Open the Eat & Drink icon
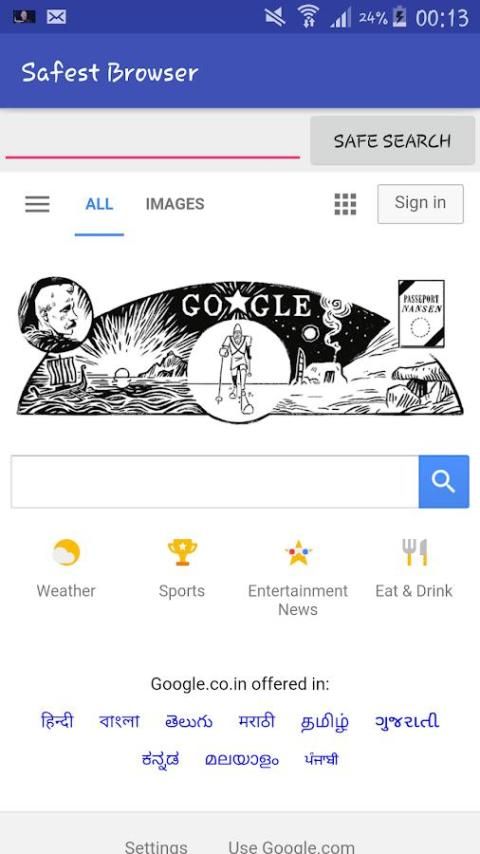This screenshot has width=480, height=854. click(415, 553)
